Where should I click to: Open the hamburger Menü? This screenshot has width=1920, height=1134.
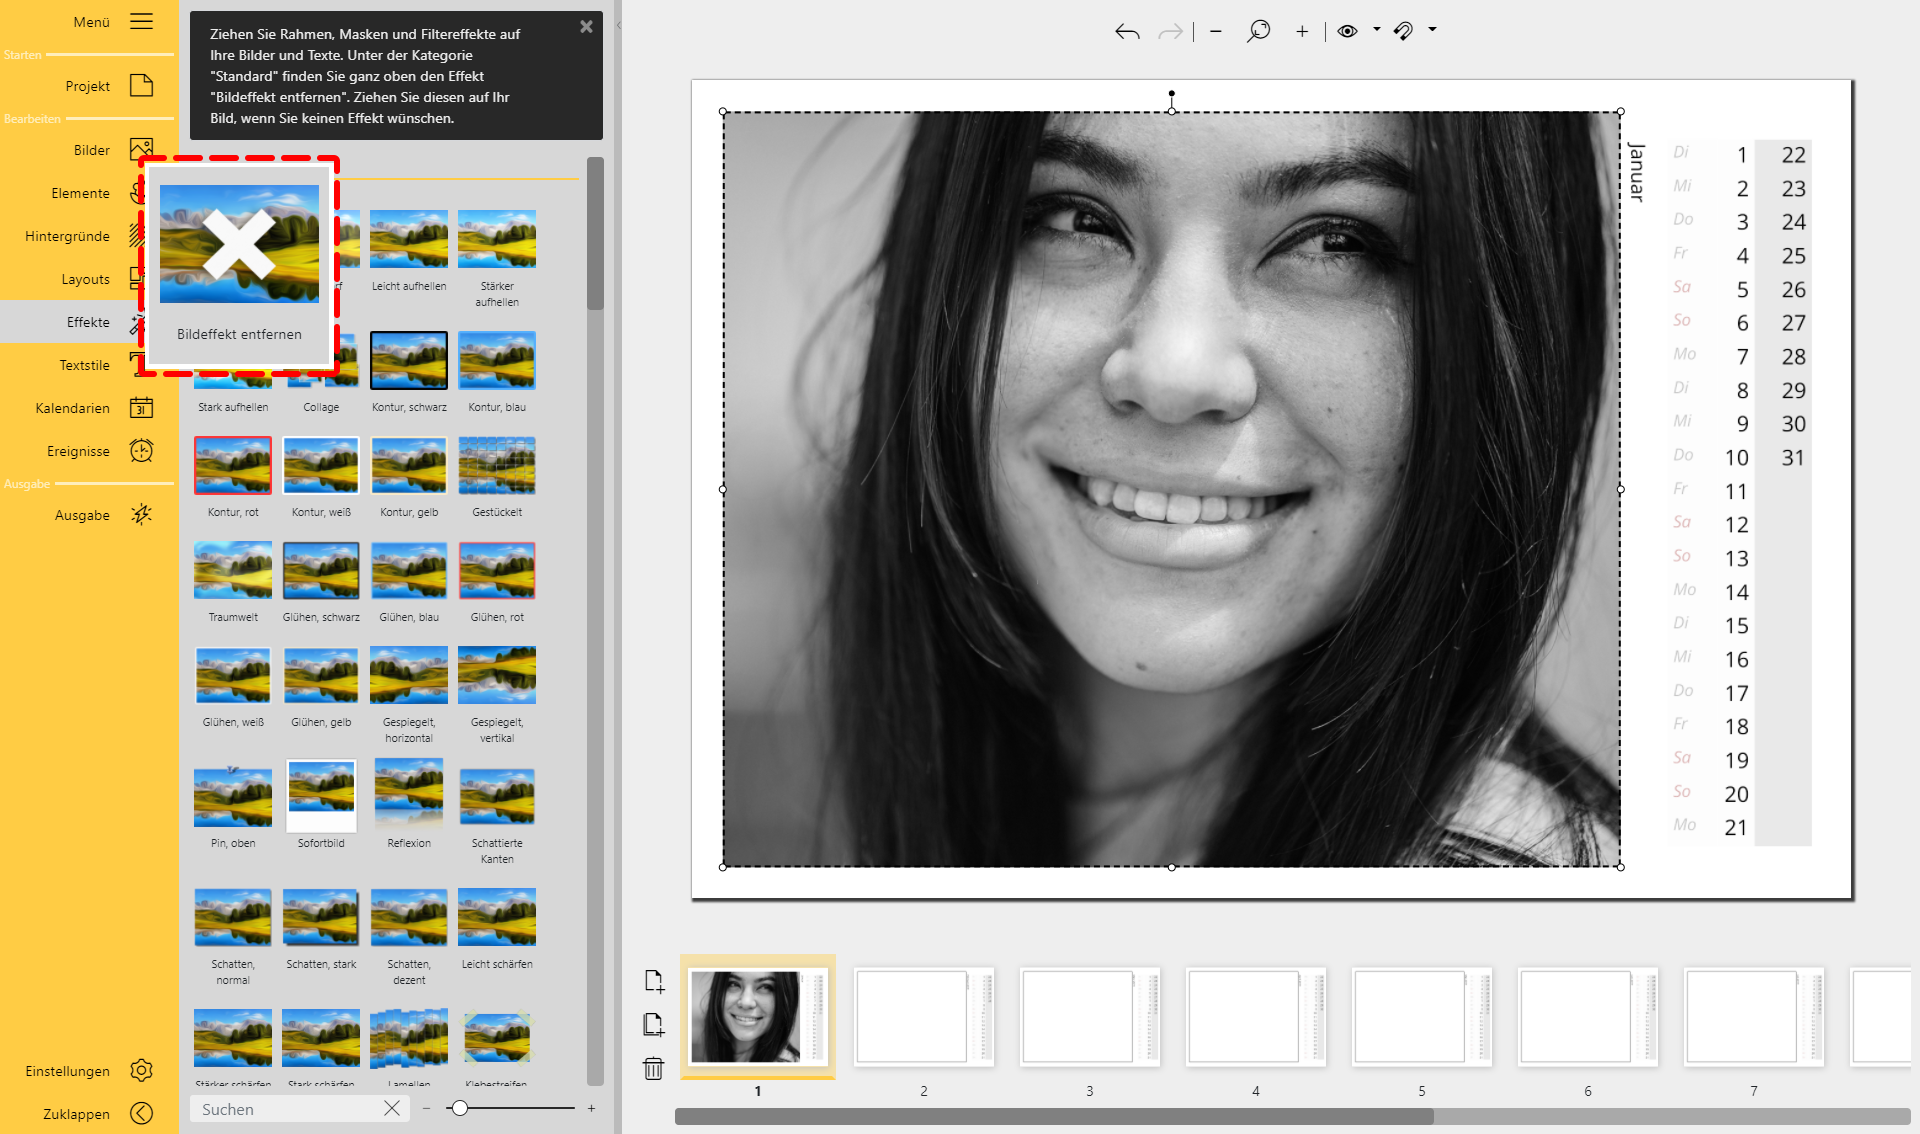click(141, 22)
